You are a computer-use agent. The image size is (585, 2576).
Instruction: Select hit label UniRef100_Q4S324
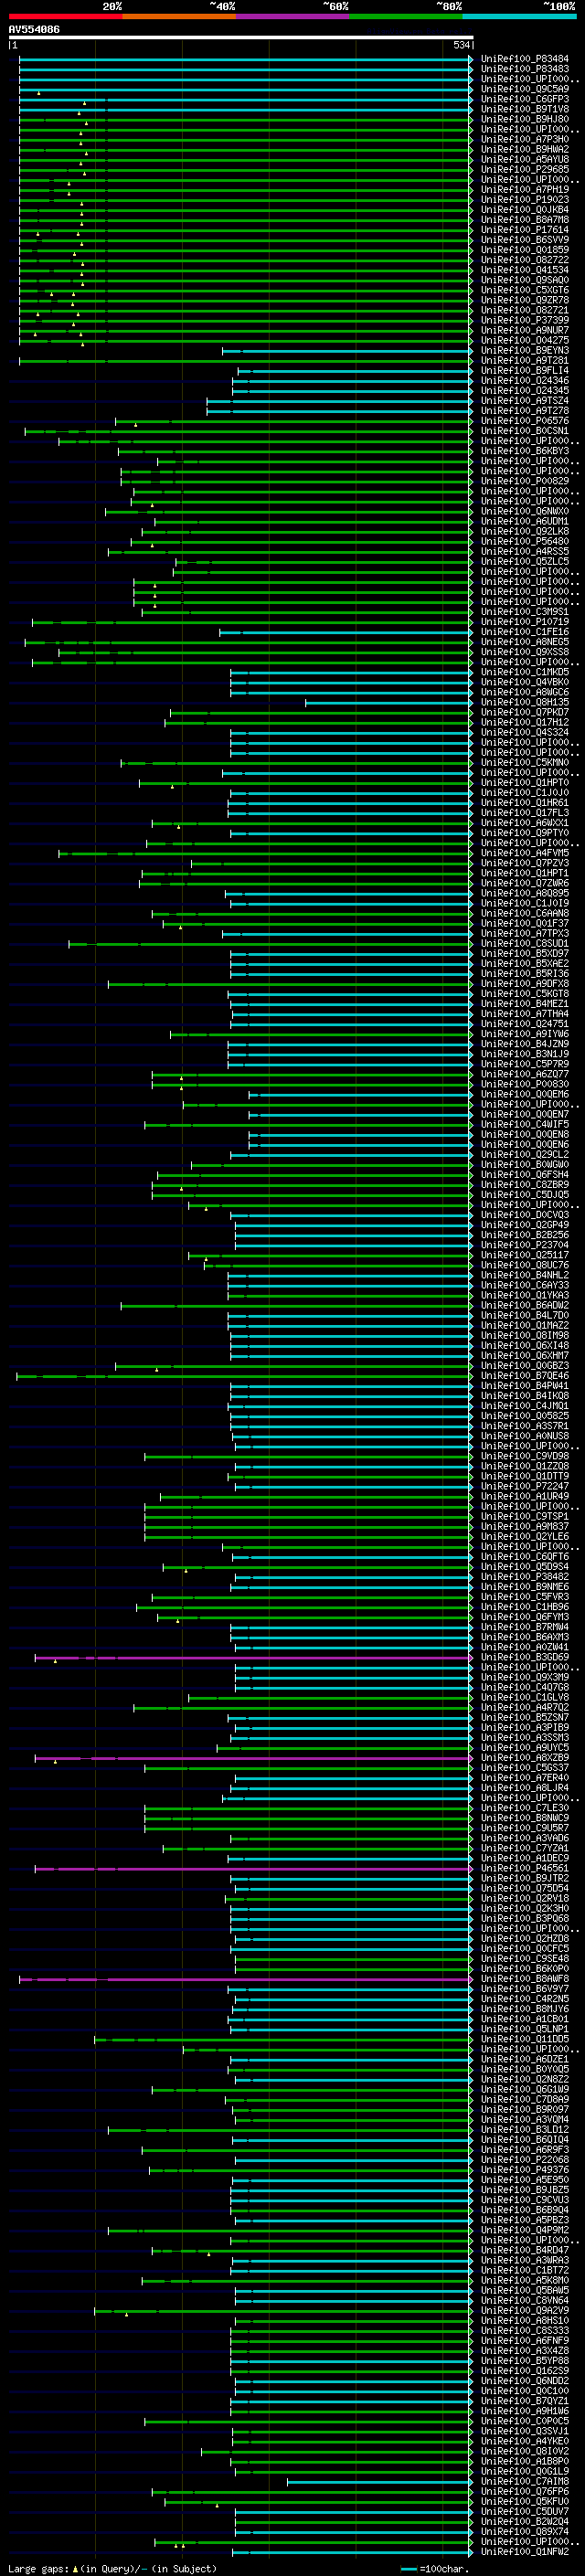[x=525, y=732]
